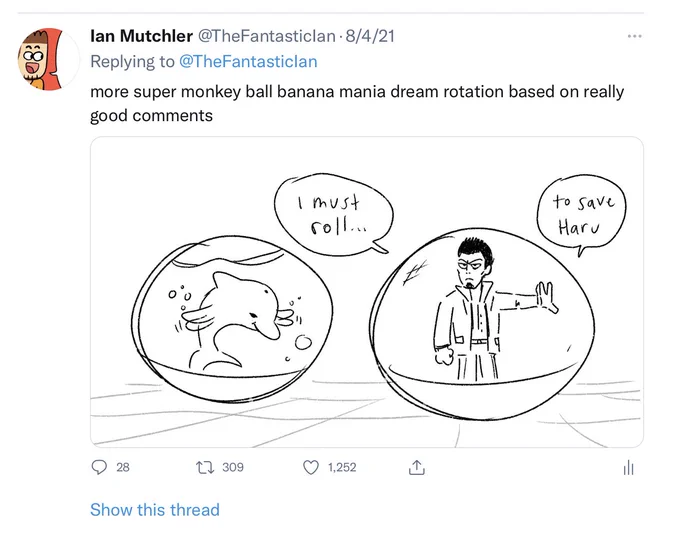
Task: Click the retweet count 309
Action: 233,467
